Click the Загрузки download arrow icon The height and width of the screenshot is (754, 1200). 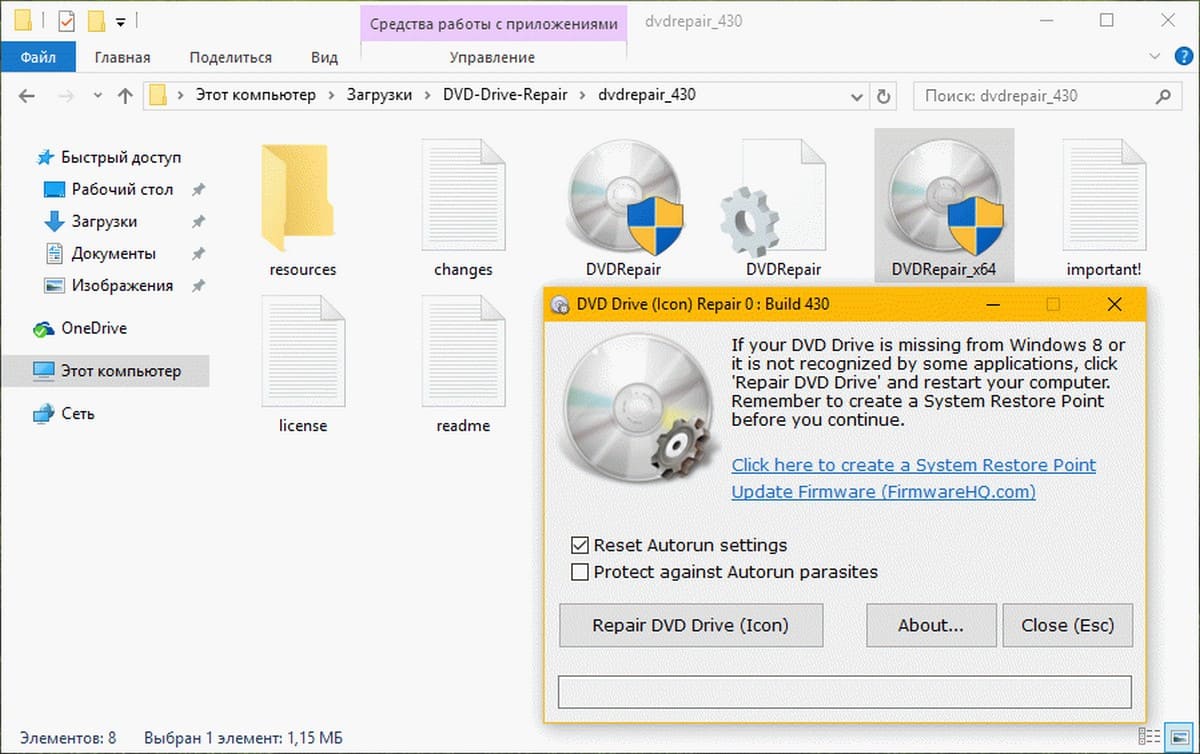click(x=54, y=221)
